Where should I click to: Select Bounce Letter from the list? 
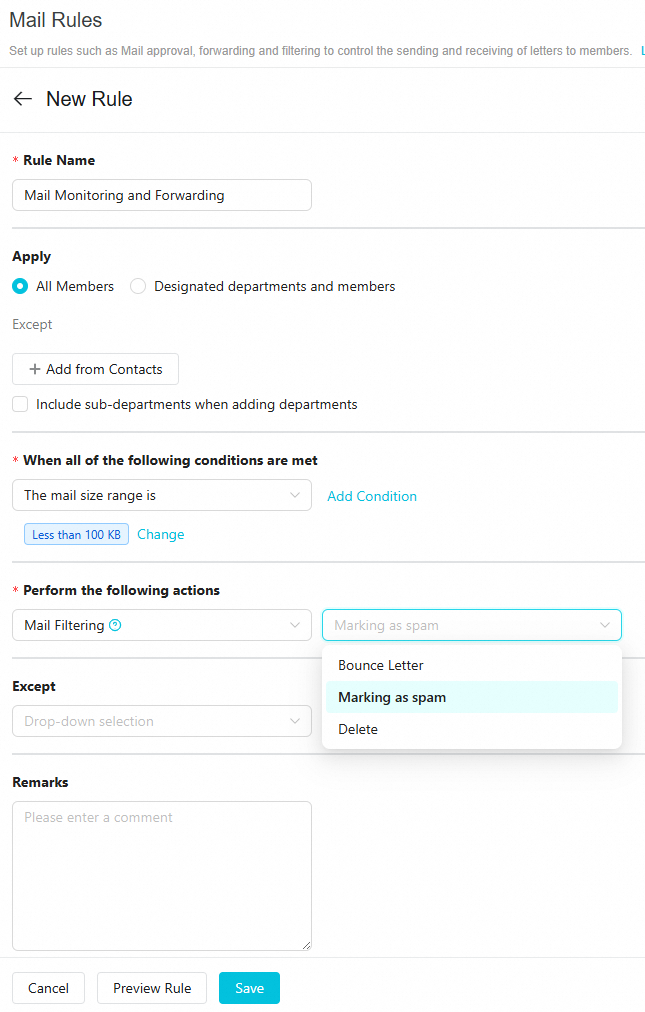(x=381, y=665)
